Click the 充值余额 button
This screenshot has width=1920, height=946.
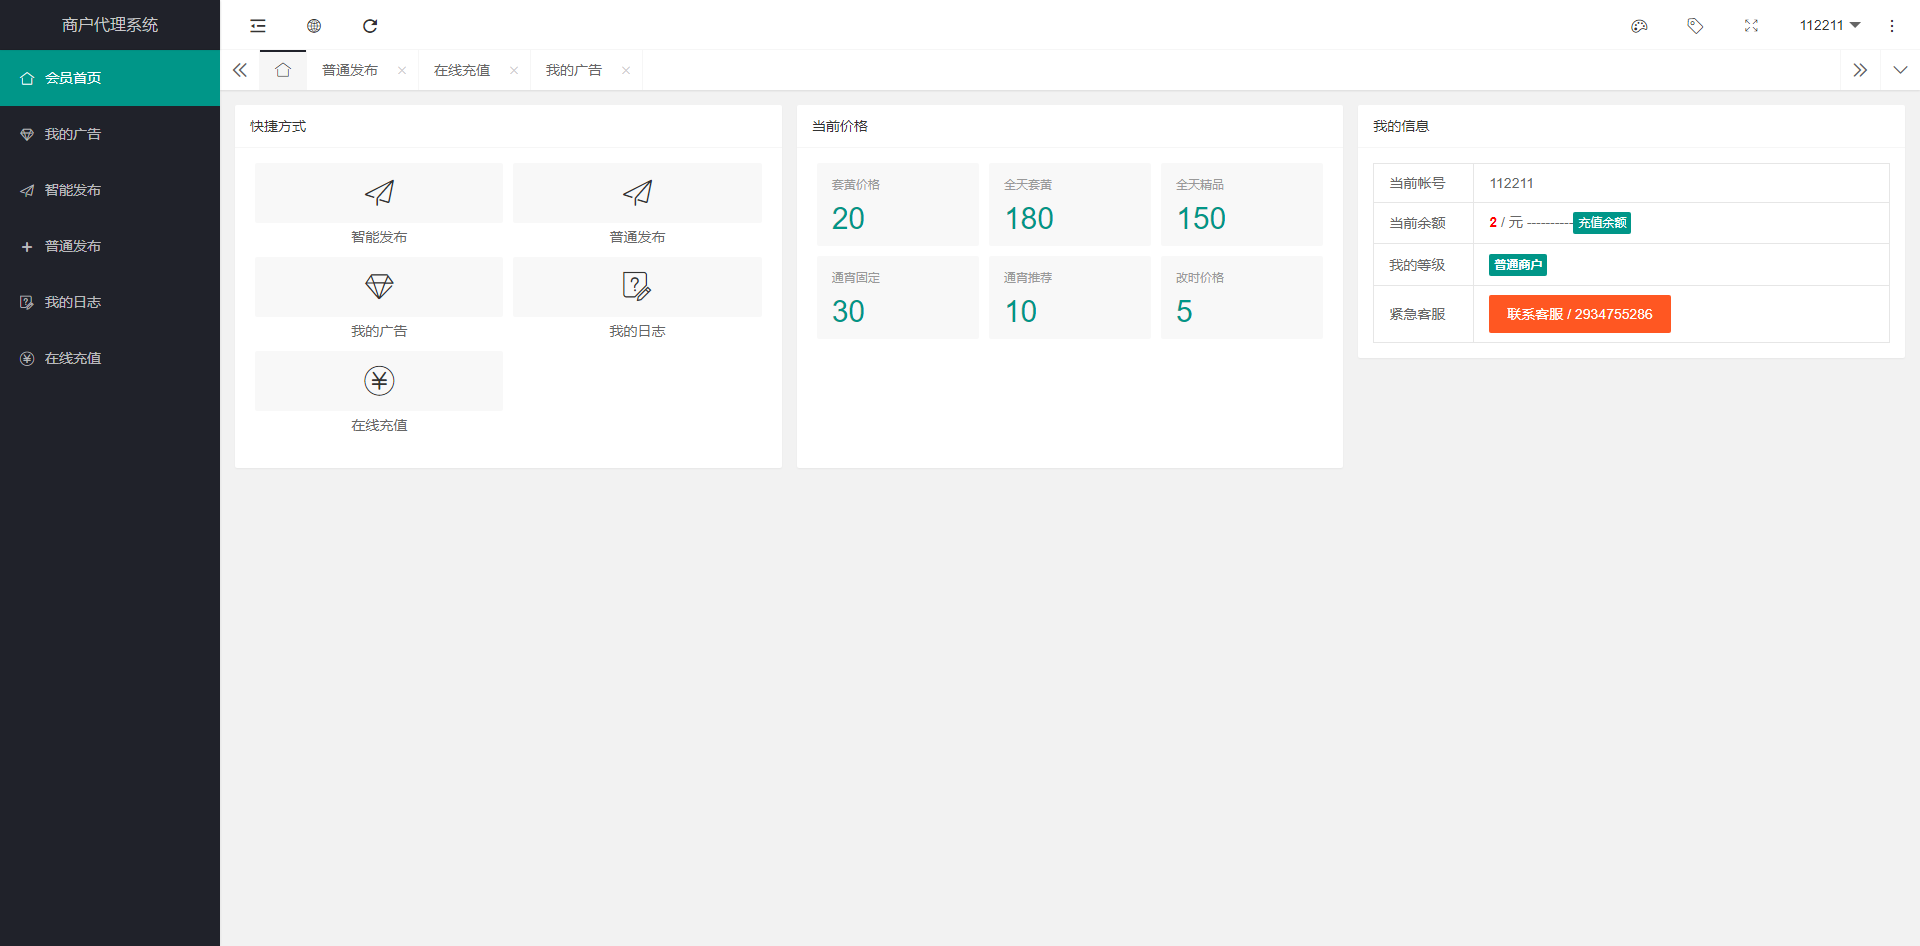click(1602, 223)
